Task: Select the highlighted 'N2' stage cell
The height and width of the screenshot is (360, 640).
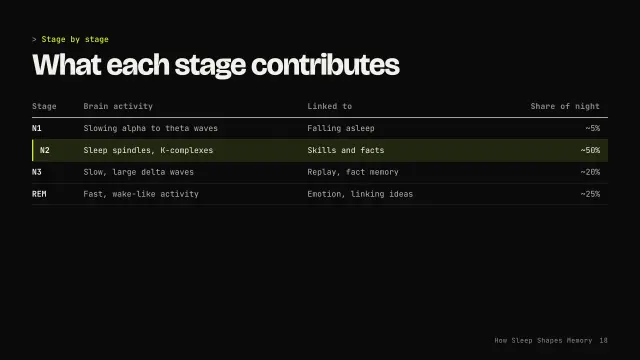Action: (44, 150)
